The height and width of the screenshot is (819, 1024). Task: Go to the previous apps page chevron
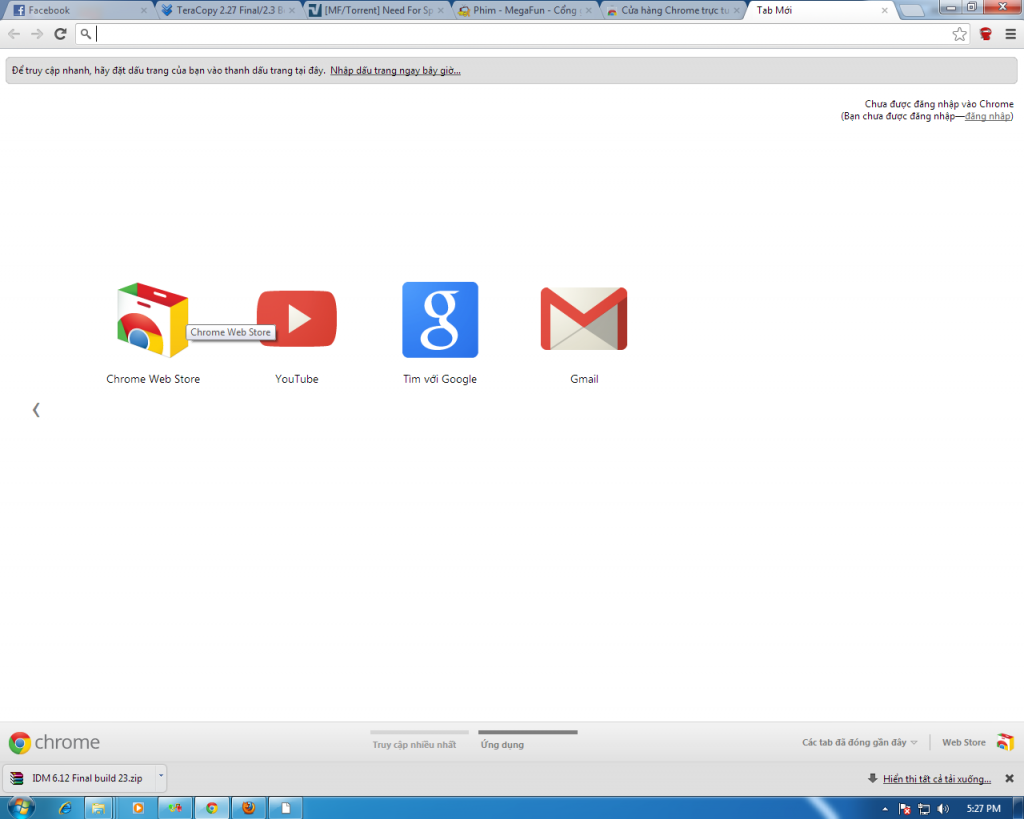(36, 409)
